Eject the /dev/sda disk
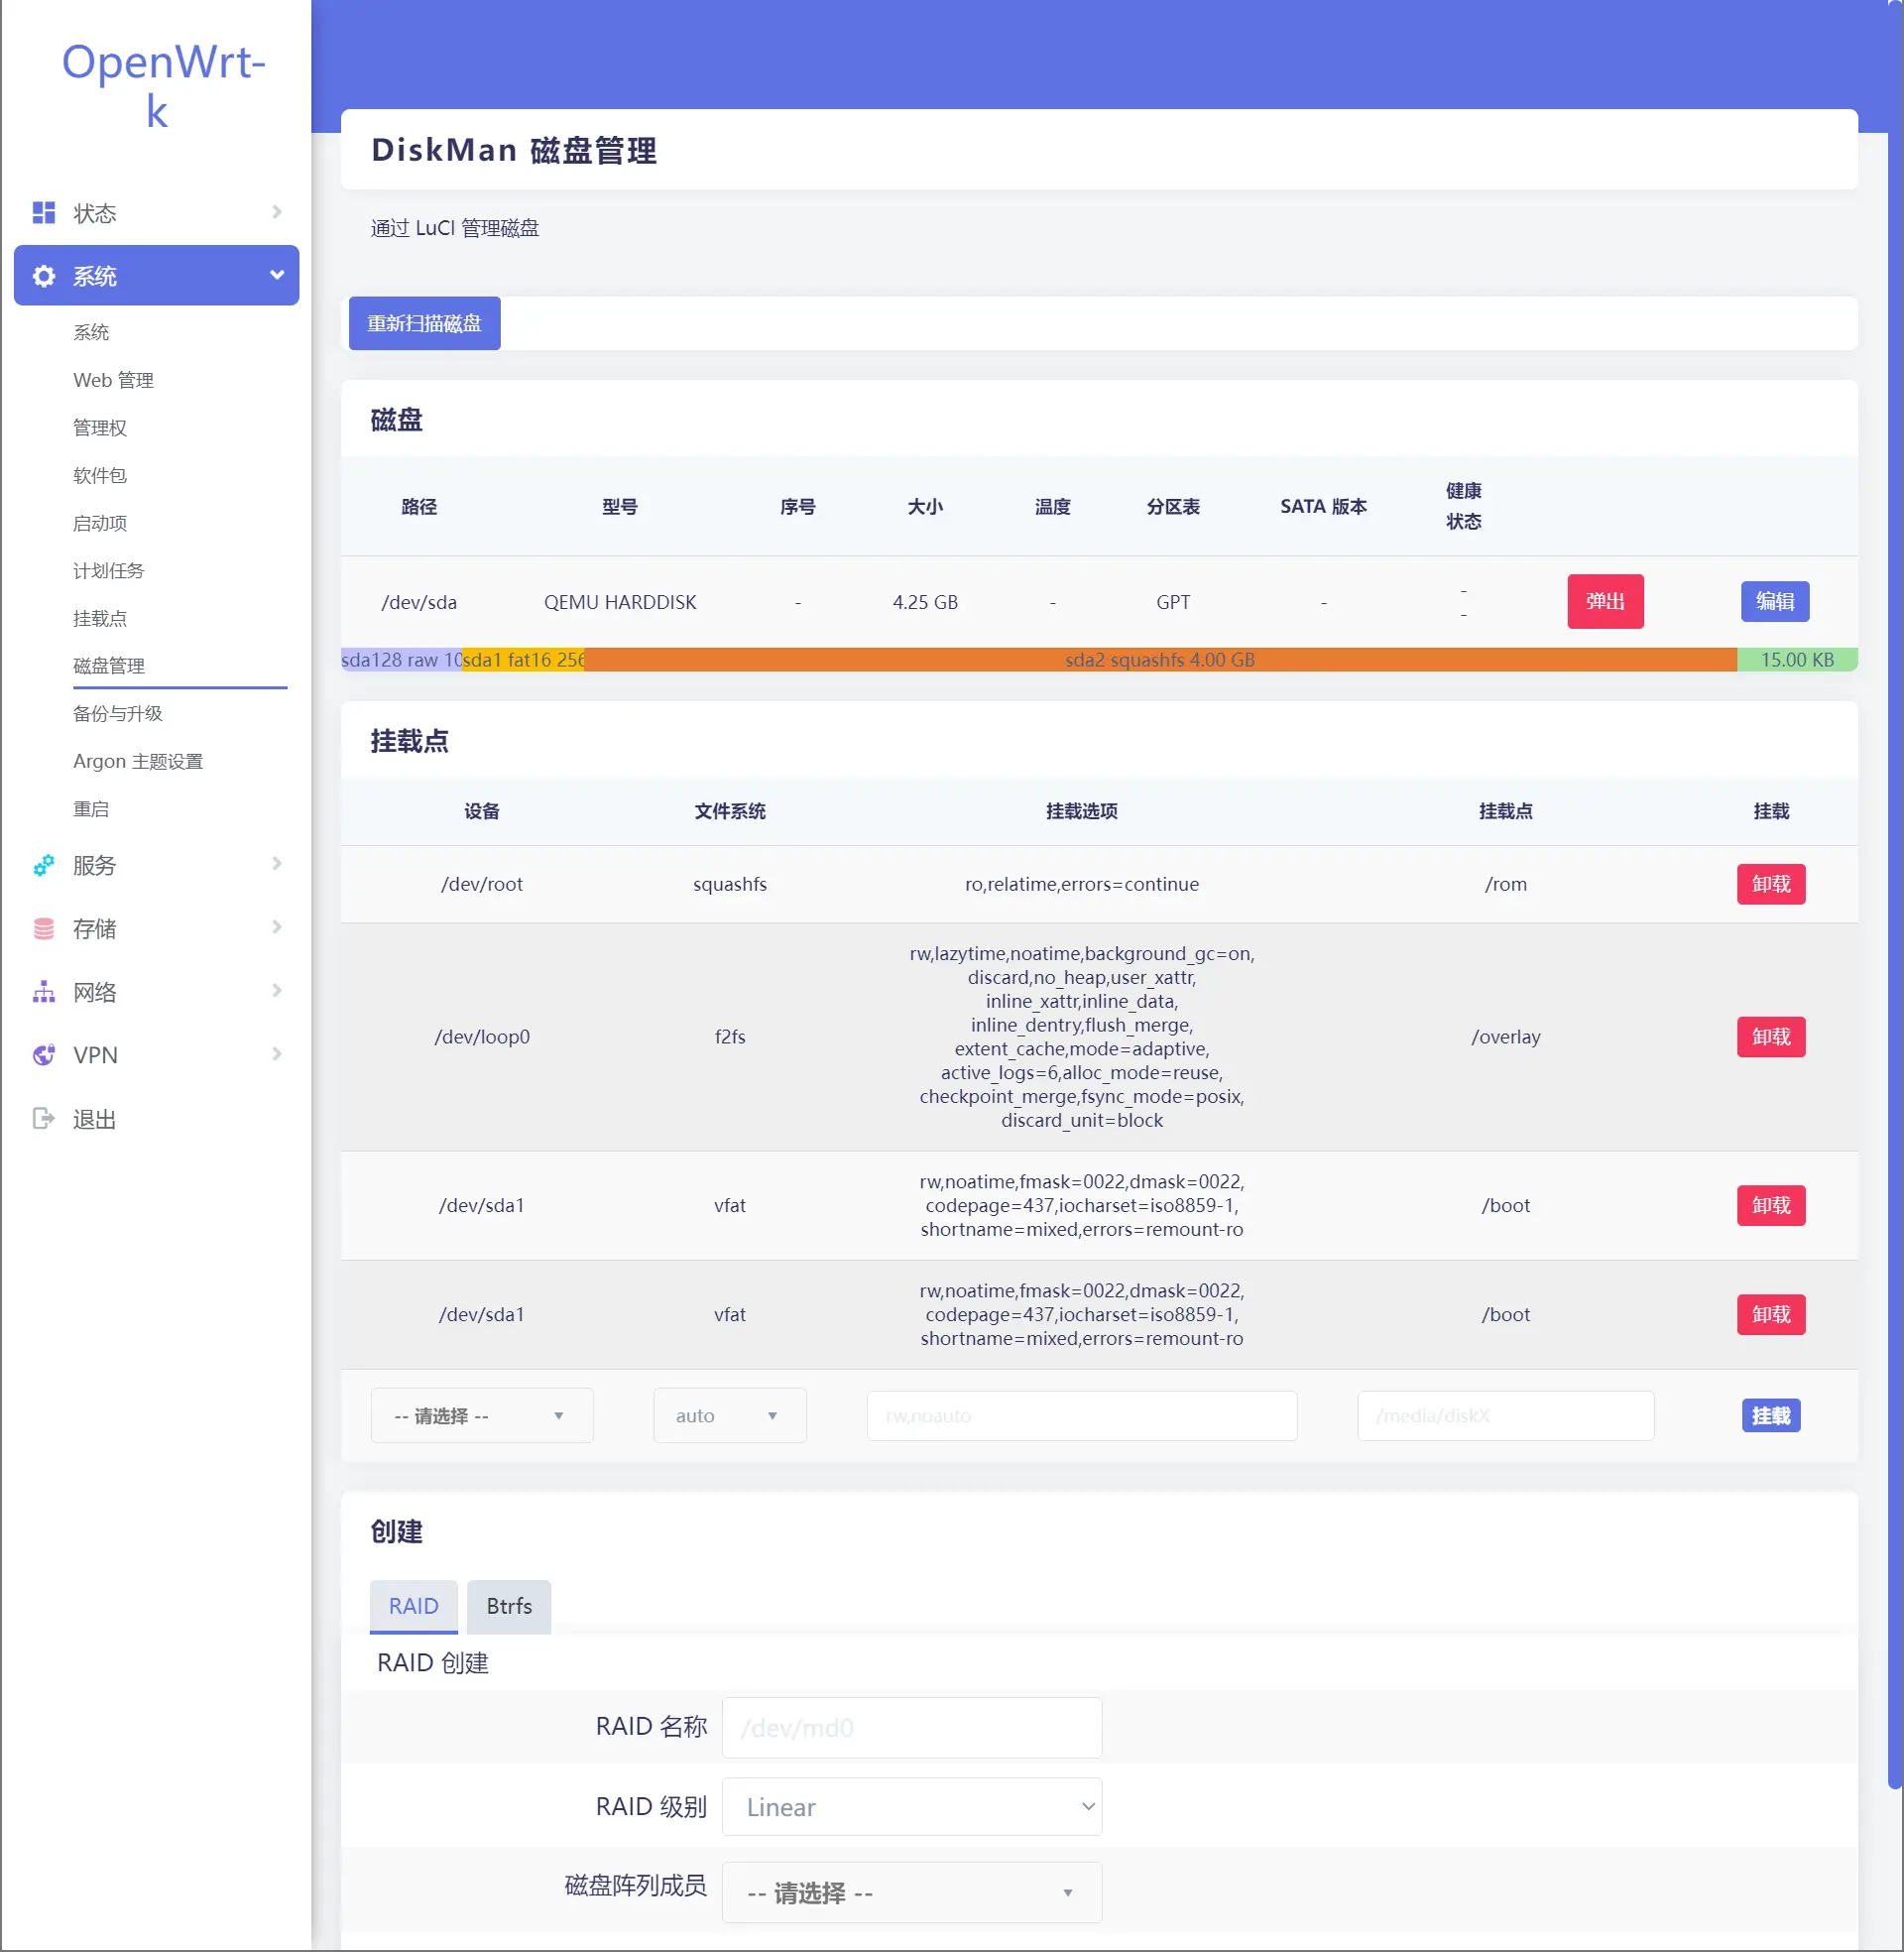This screenshot has height=1952, width=1904. point(1604,602)
